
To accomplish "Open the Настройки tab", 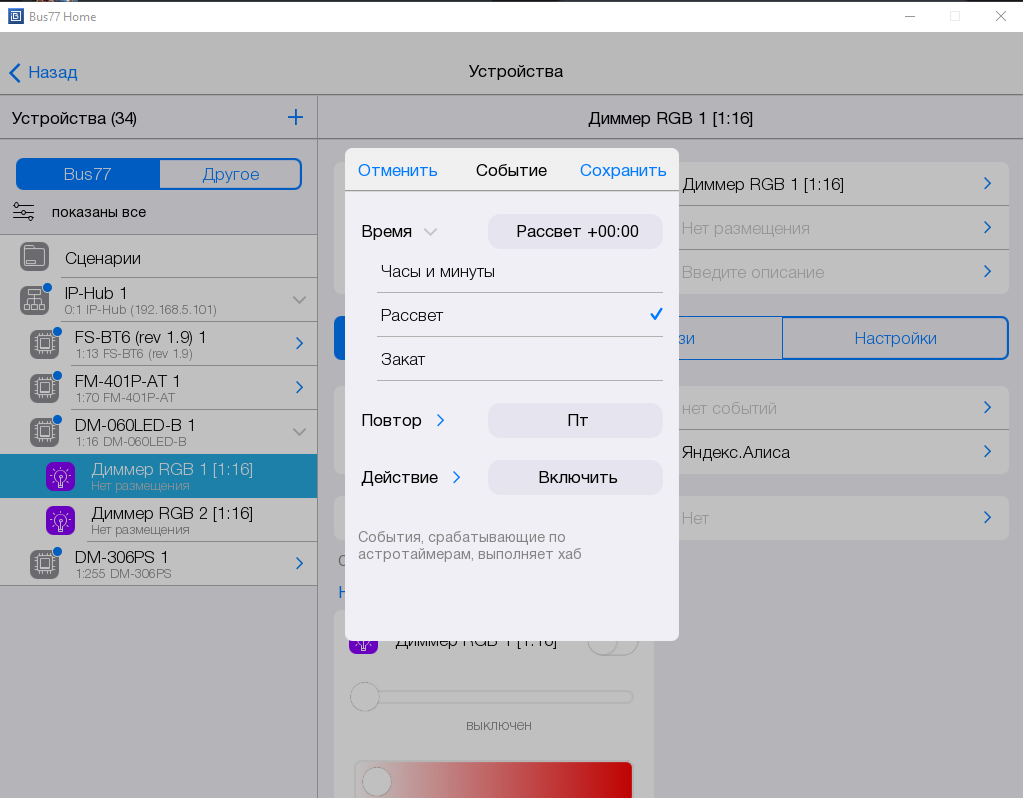I will pos(894,338).
